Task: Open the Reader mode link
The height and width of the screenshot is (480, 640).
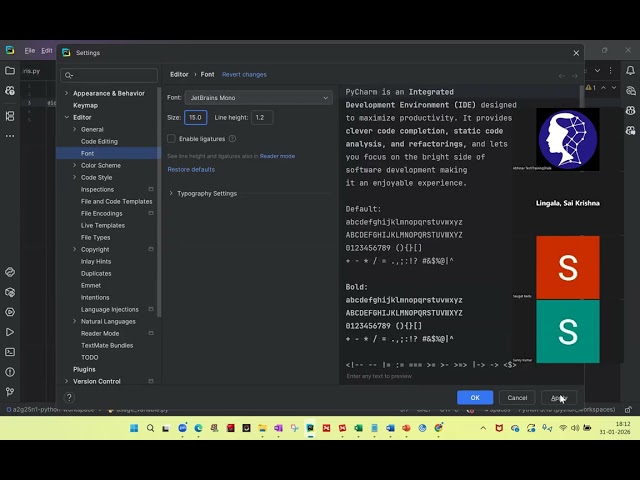Action: click(277, 156)
